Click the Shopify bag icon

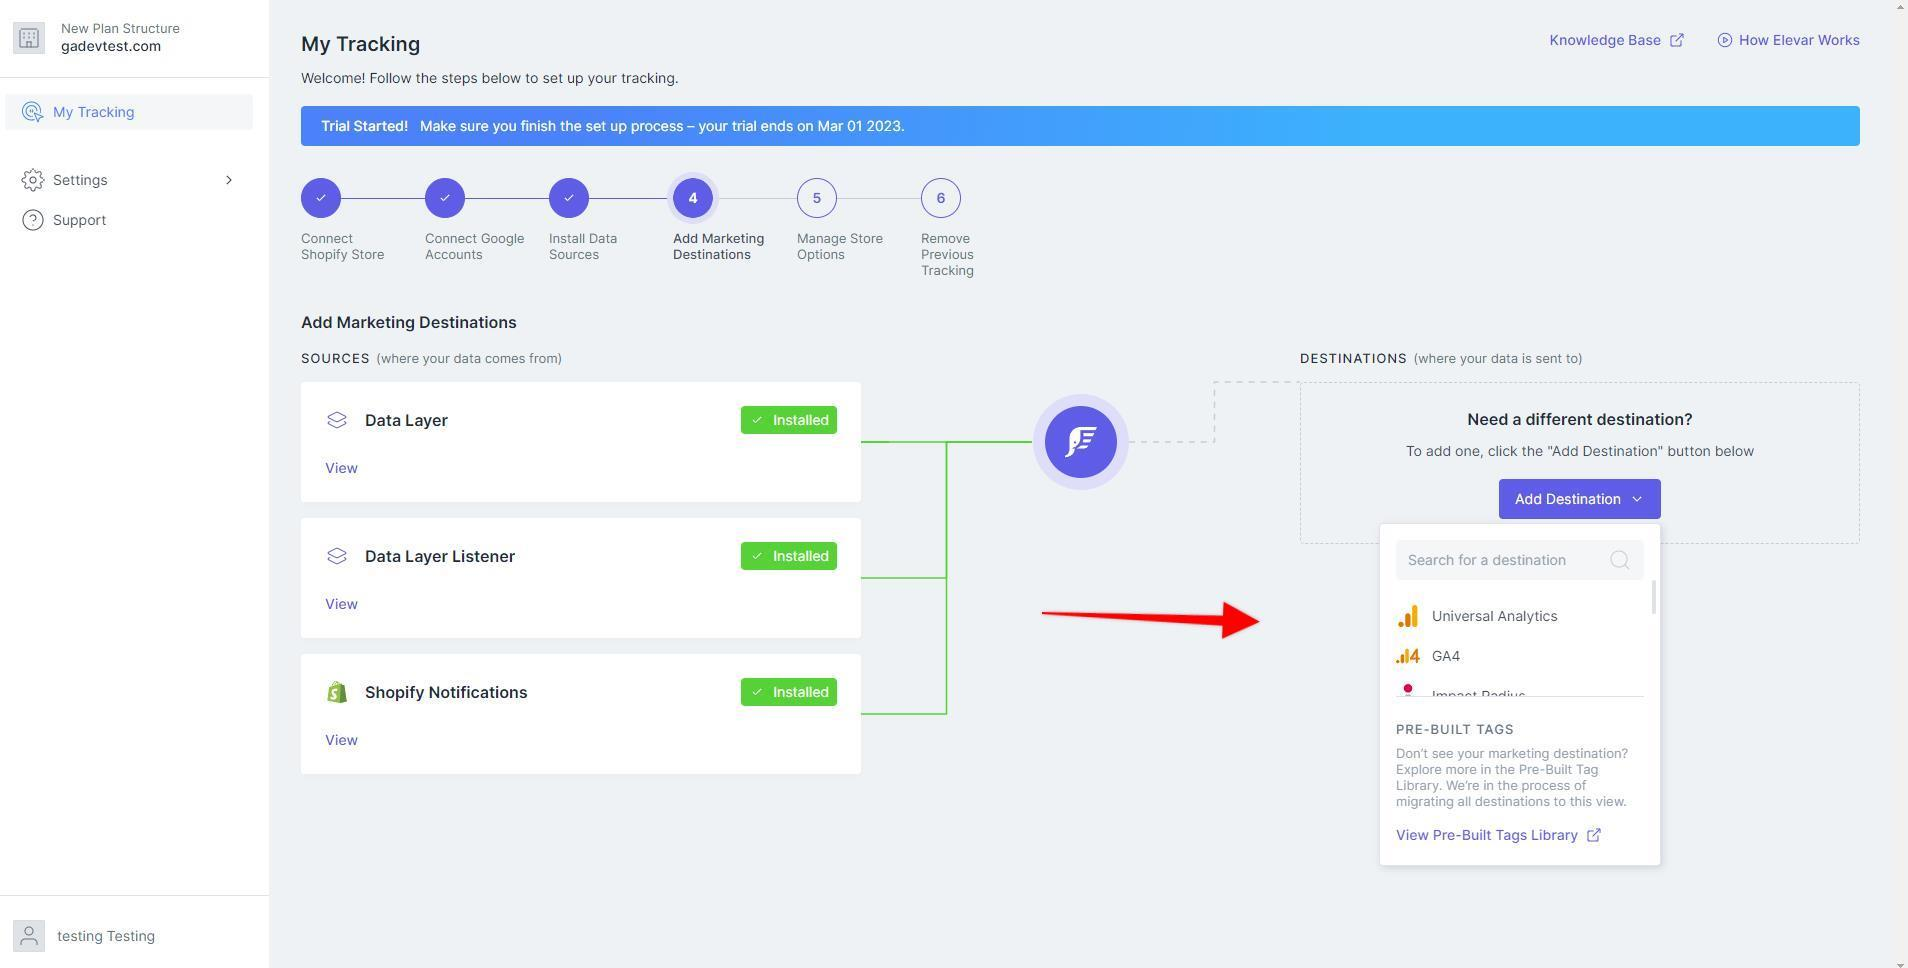[337, 692]
